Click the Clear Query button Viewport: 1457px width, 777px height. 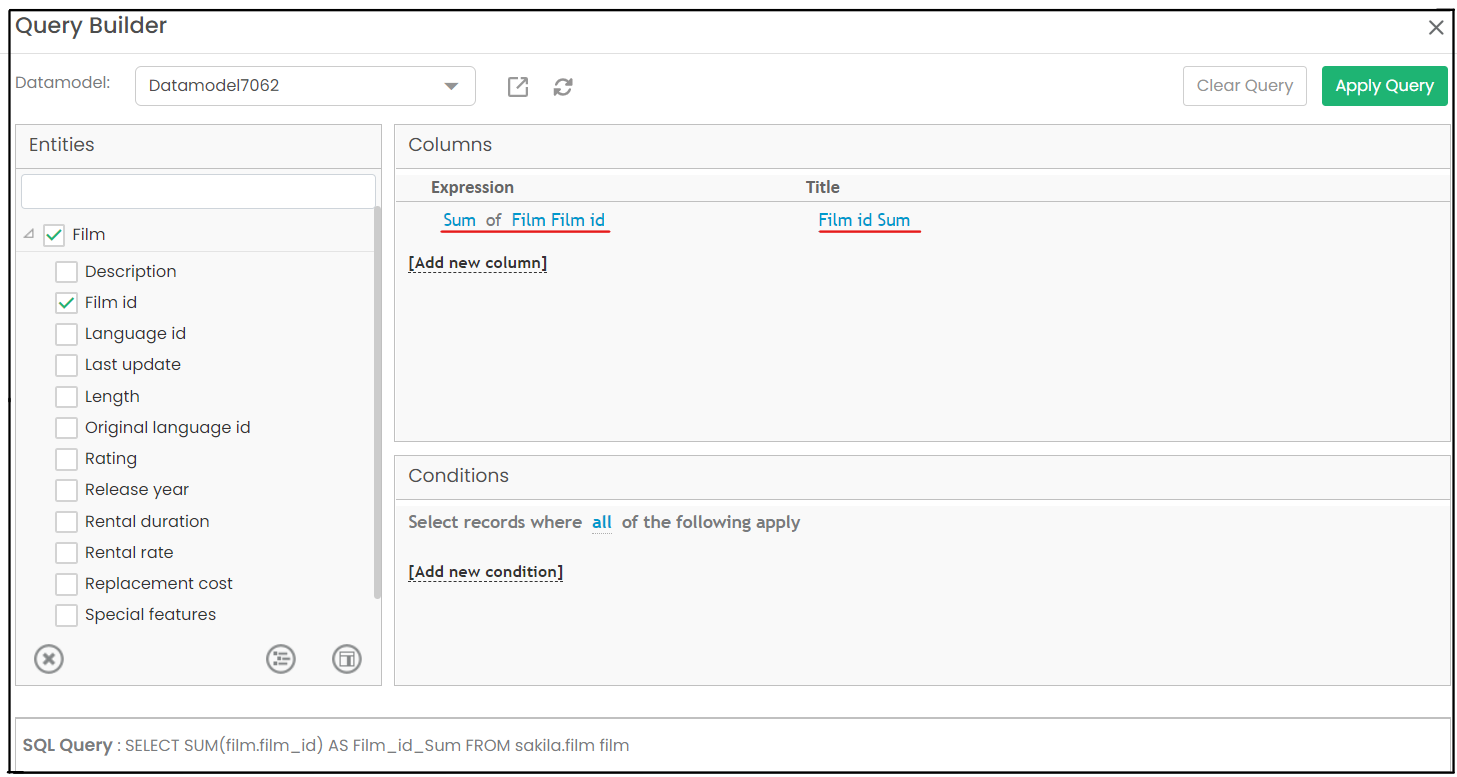pos(1245,86)
